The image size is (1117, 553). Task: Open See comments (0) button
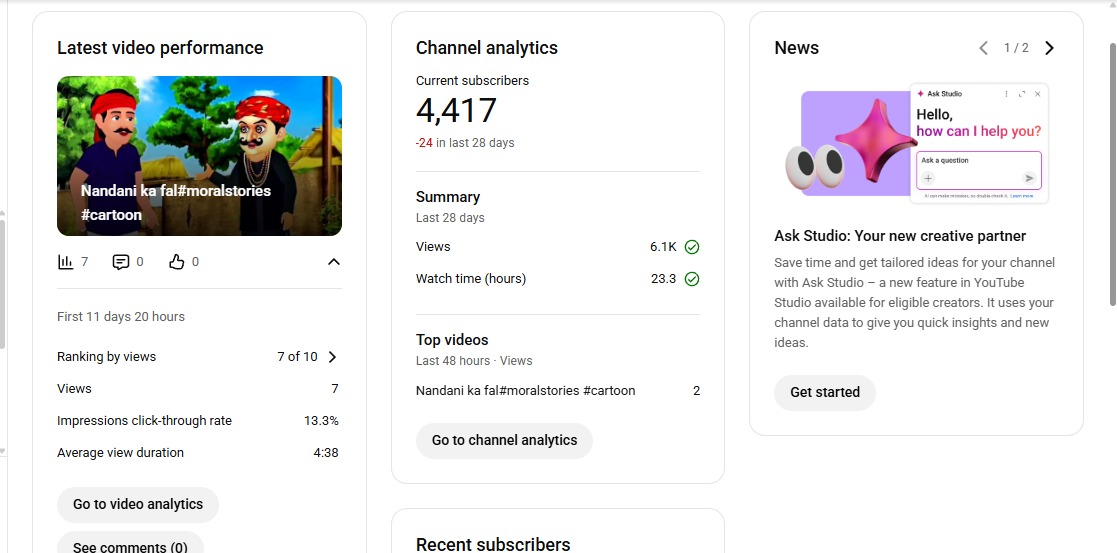point(130,545)
